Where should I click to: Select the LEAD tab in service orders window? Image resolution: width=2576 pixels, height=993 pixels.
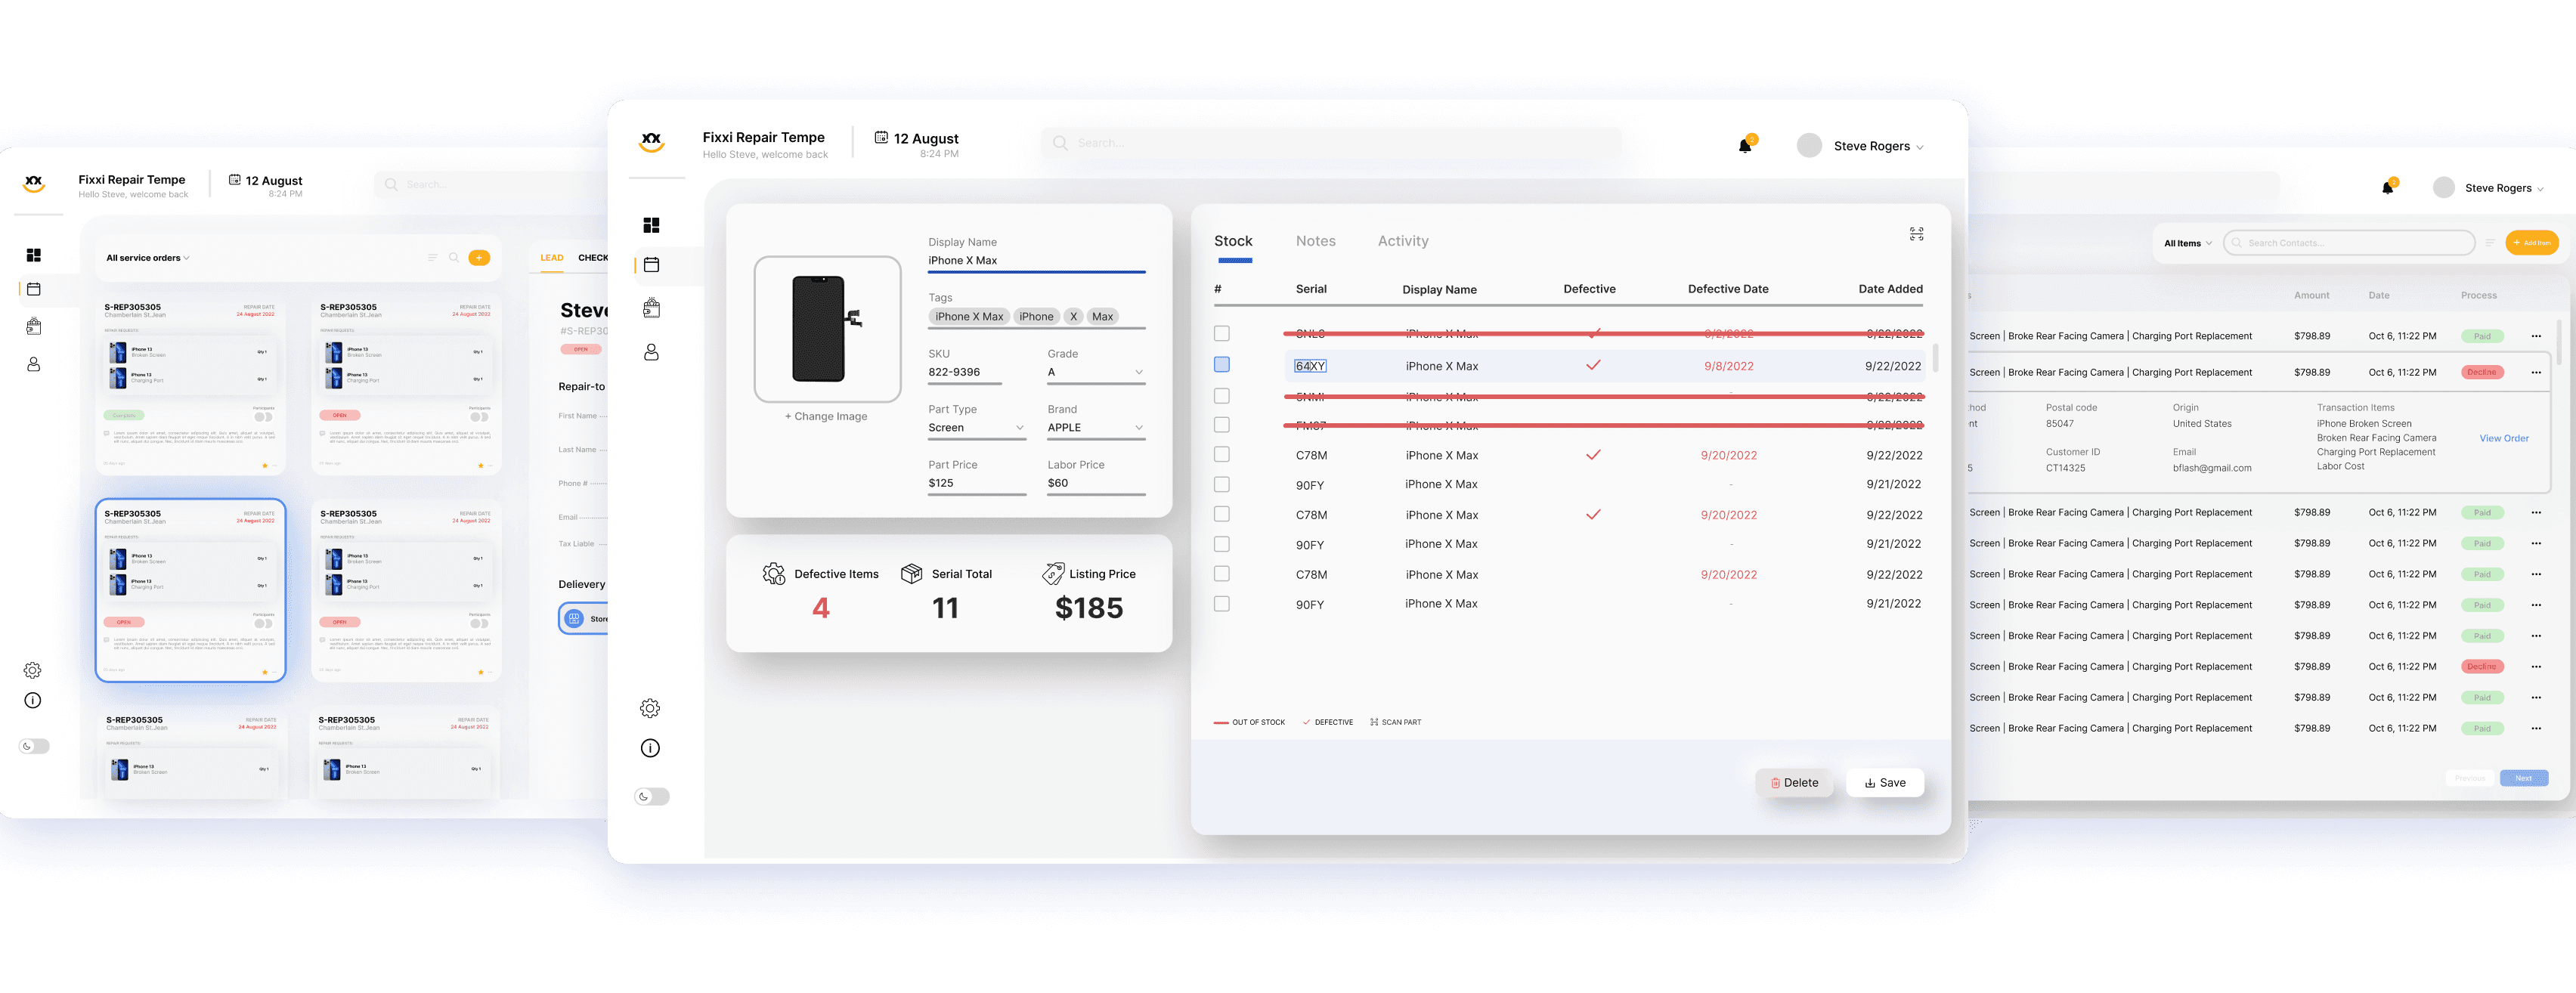tap(552, 258)
